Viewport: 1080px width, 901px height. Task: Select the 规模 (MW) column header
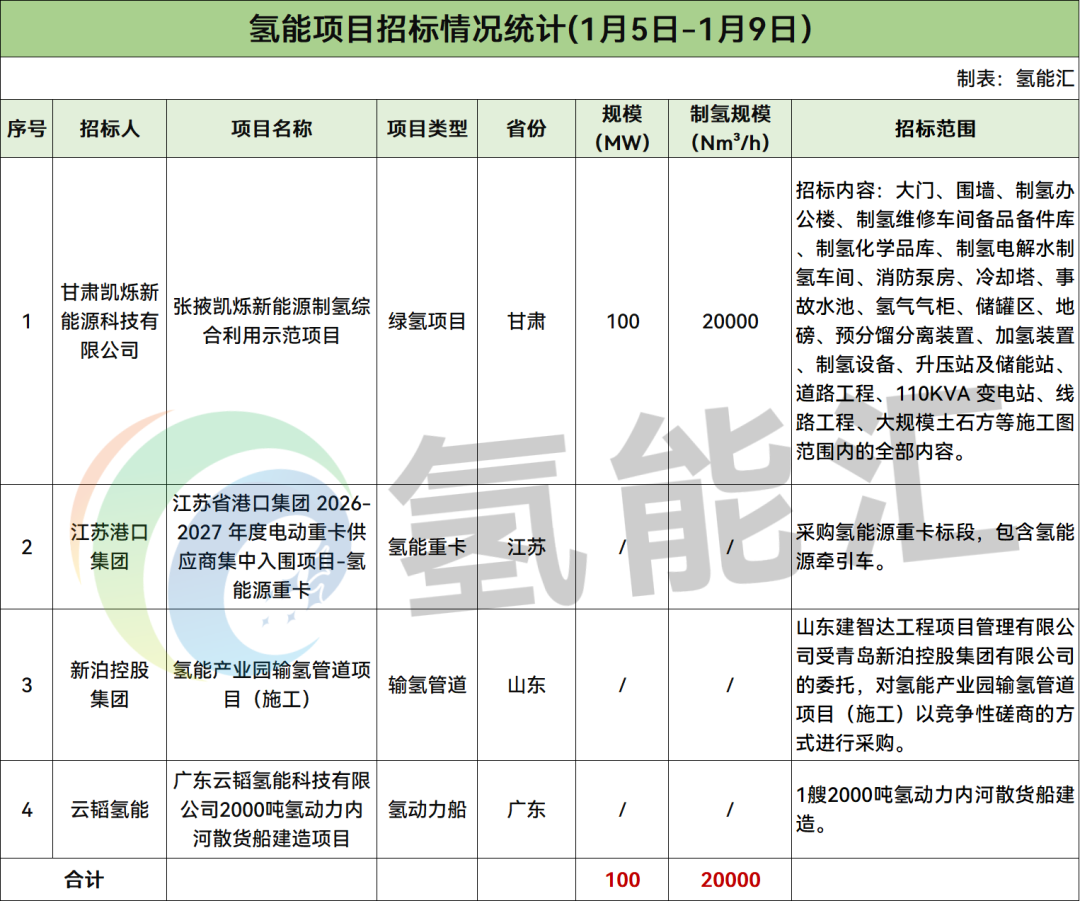622,129
